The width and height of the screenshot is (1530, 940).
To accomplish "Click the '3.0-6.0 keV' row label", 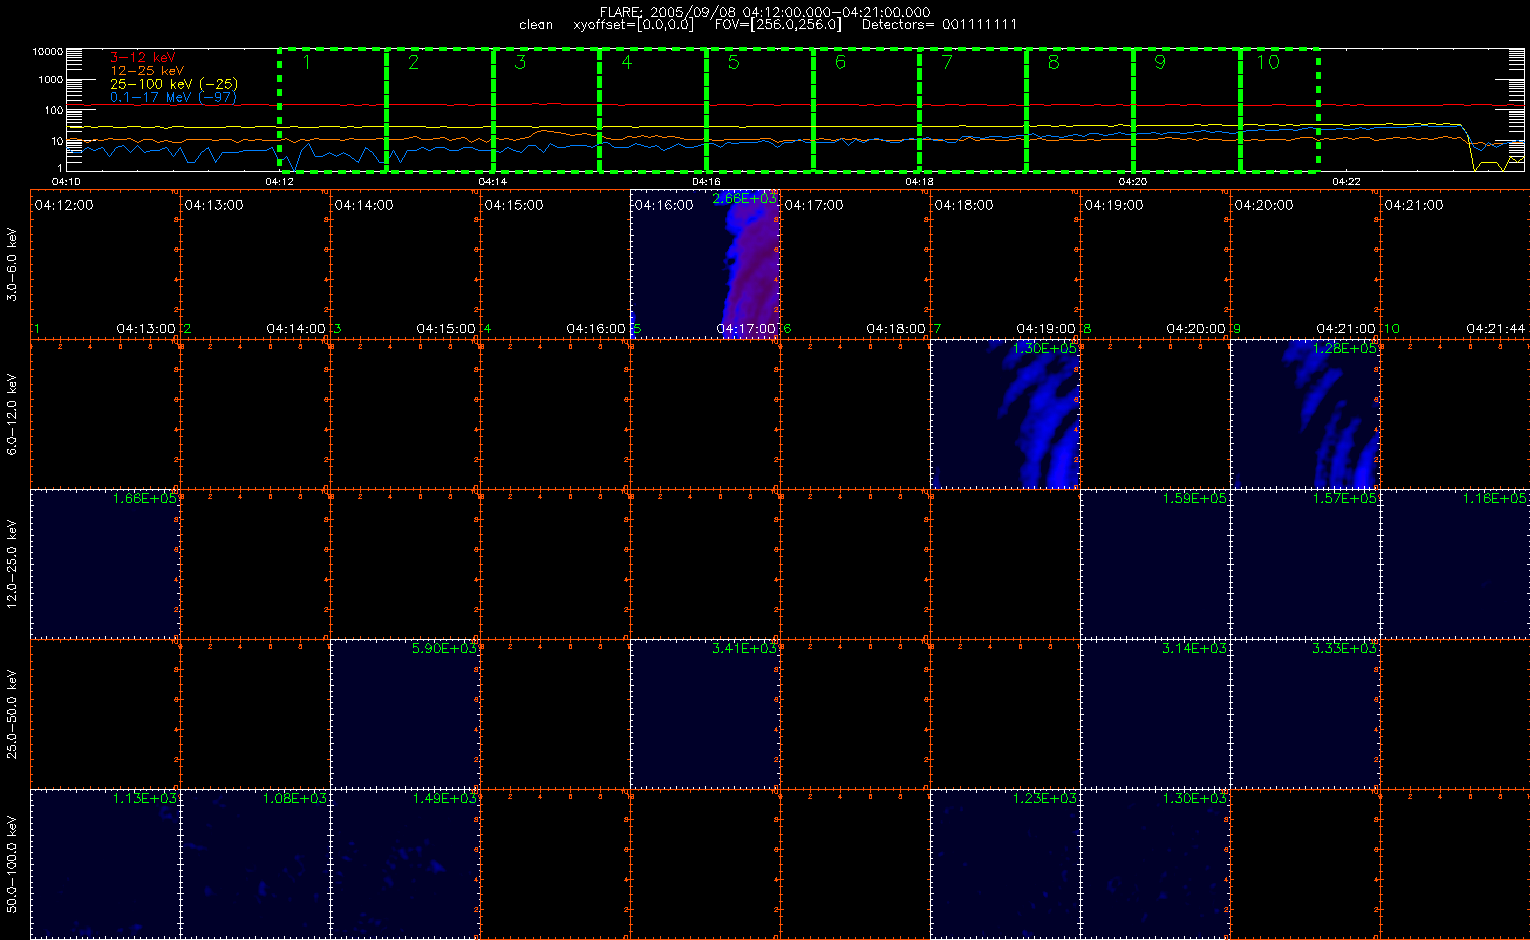I will [x=12, y=264].
